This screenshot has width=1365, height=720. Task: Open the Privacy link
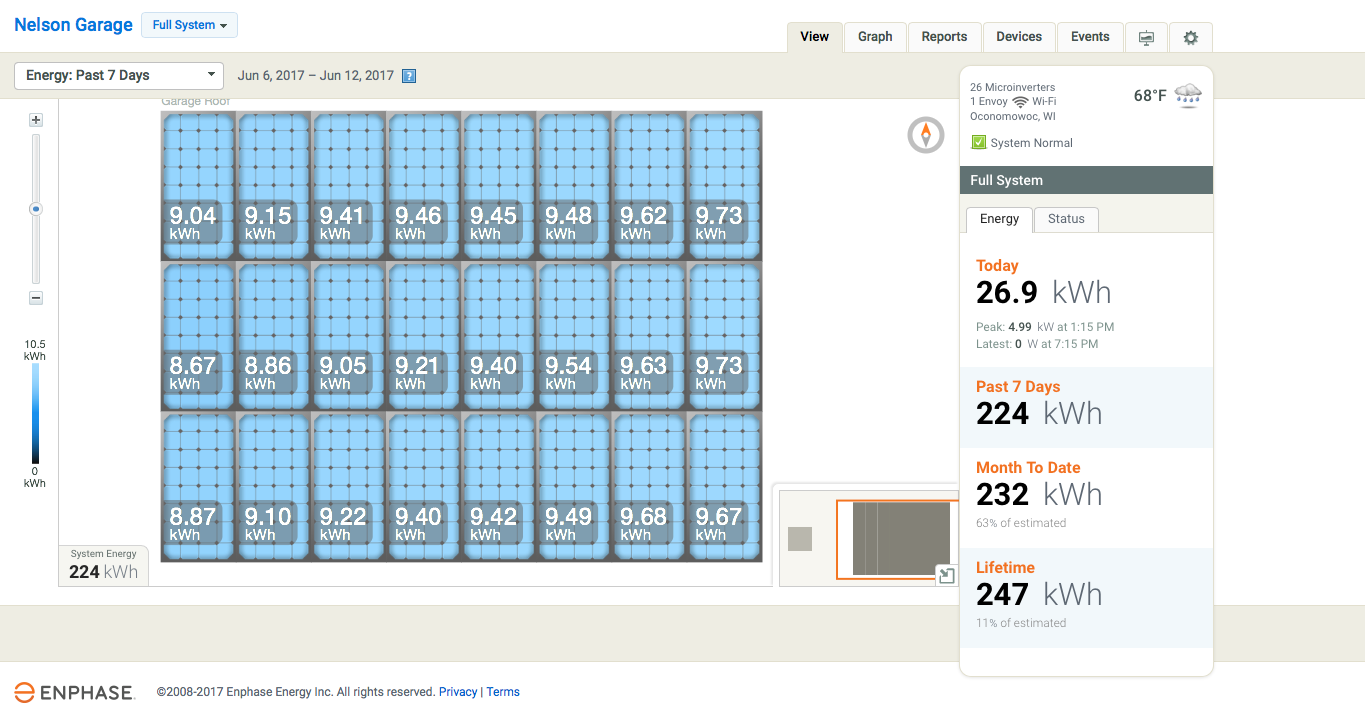[458, 692]
